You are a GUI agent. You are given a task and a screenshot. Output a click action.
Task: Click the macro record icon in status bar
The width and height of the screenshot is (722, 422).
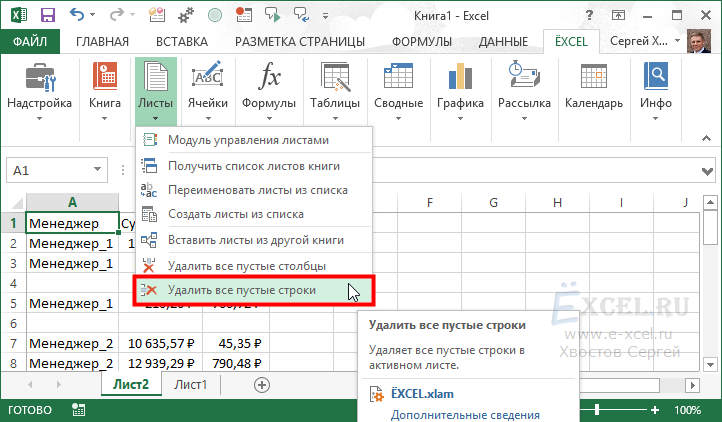point(78,410)
